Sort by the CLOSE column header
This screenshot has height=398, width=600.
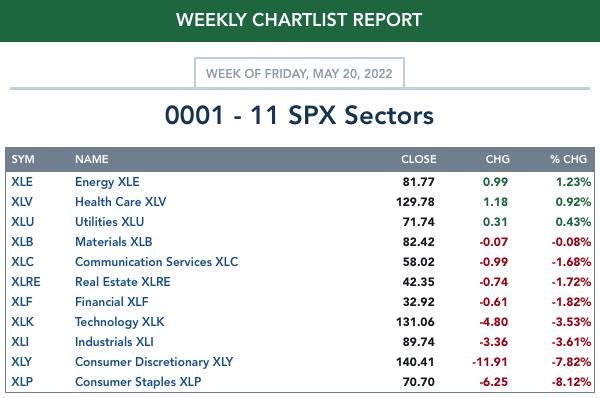click(419, 159)
